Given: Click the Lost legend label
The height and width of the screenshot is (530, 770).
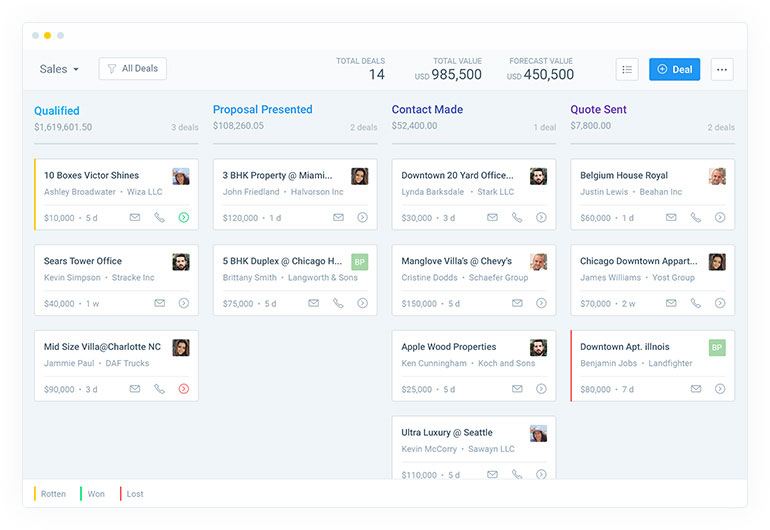Looking at the screenshot, I should pyautogui.click(x=135, y=494).
